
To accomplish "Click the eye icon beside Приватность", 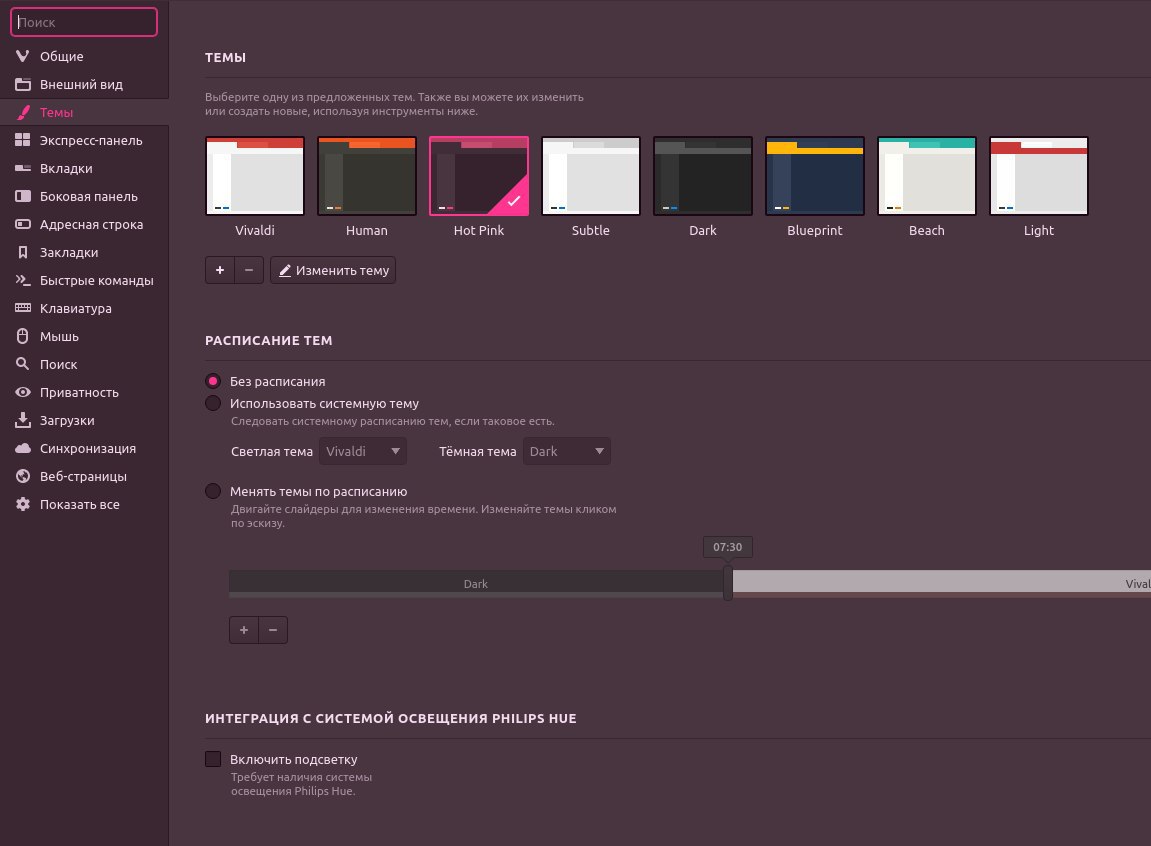I will pos(23,392).
